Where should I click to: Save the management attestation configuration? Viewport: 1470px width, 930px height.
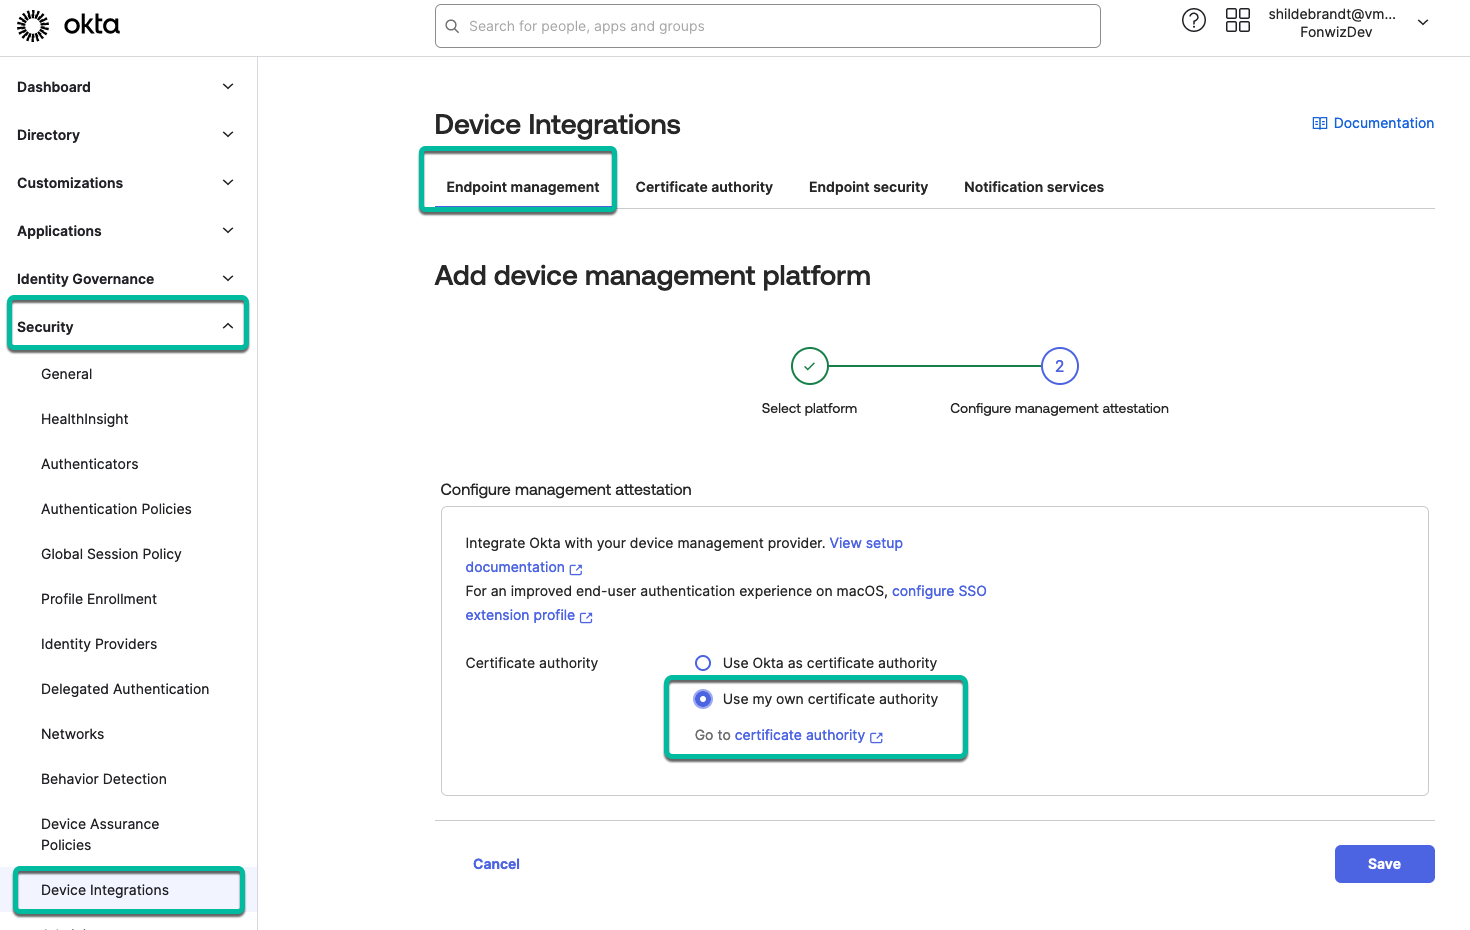pos(1384,863)
